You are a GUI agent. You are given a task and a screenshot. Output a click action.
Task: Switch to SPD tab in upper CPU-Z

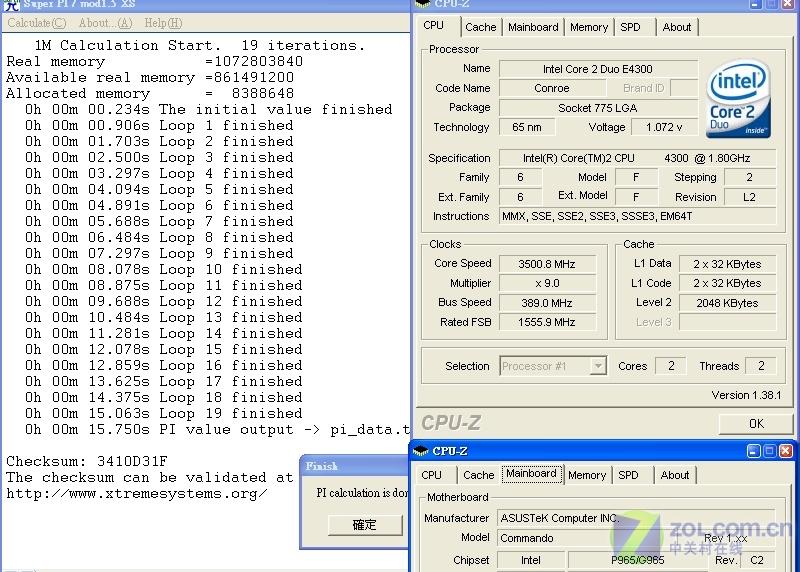(x=630, y=27)
